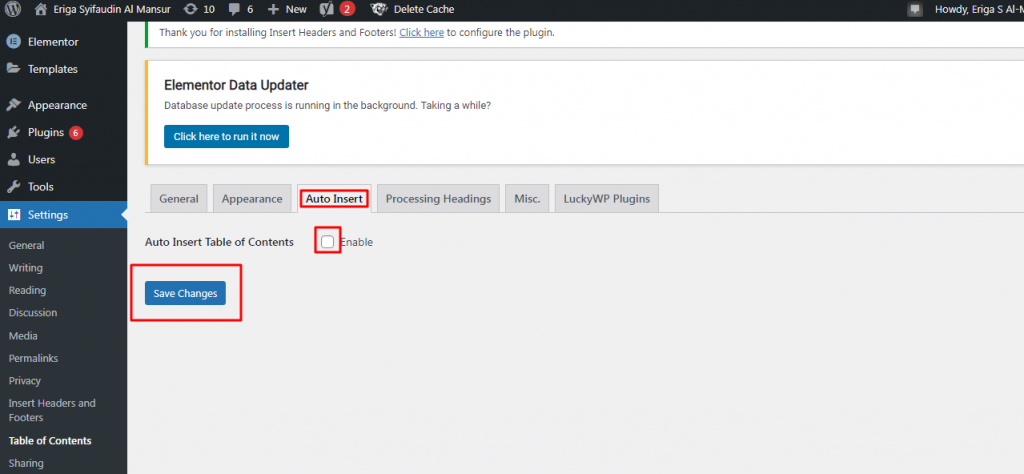
Task: Go to Media settings
Action: (23, 336)
